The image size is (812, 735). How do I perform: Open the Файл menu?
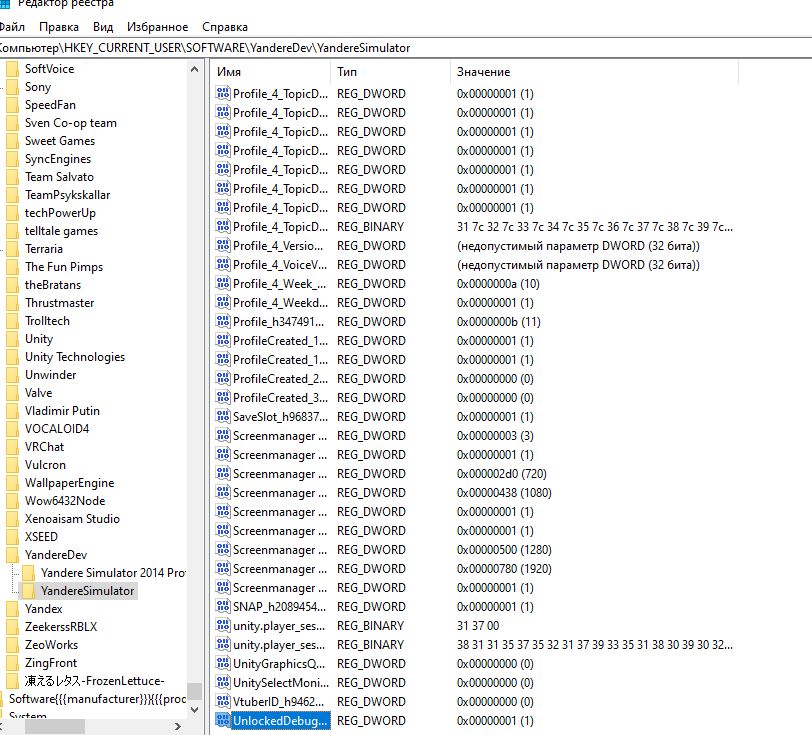12,27
